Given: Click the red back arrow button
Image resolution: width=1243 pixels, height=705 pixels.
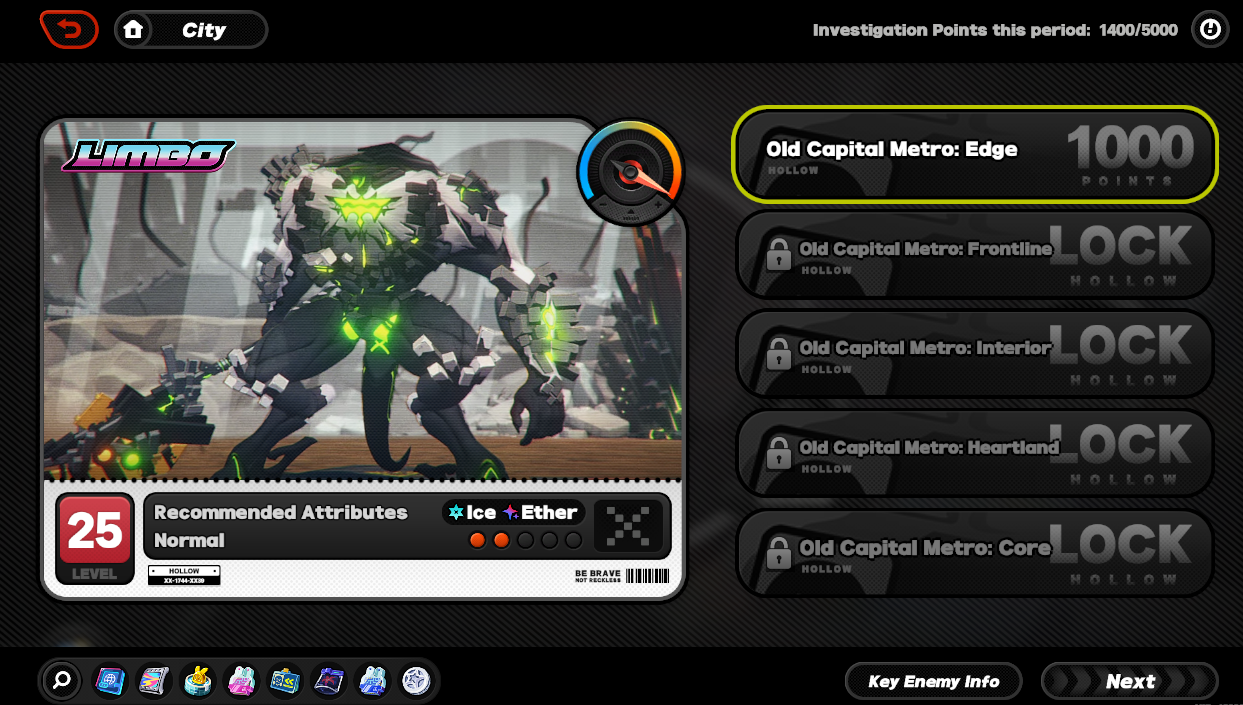Looking at the screenshot, I should (x=68, y=30).
